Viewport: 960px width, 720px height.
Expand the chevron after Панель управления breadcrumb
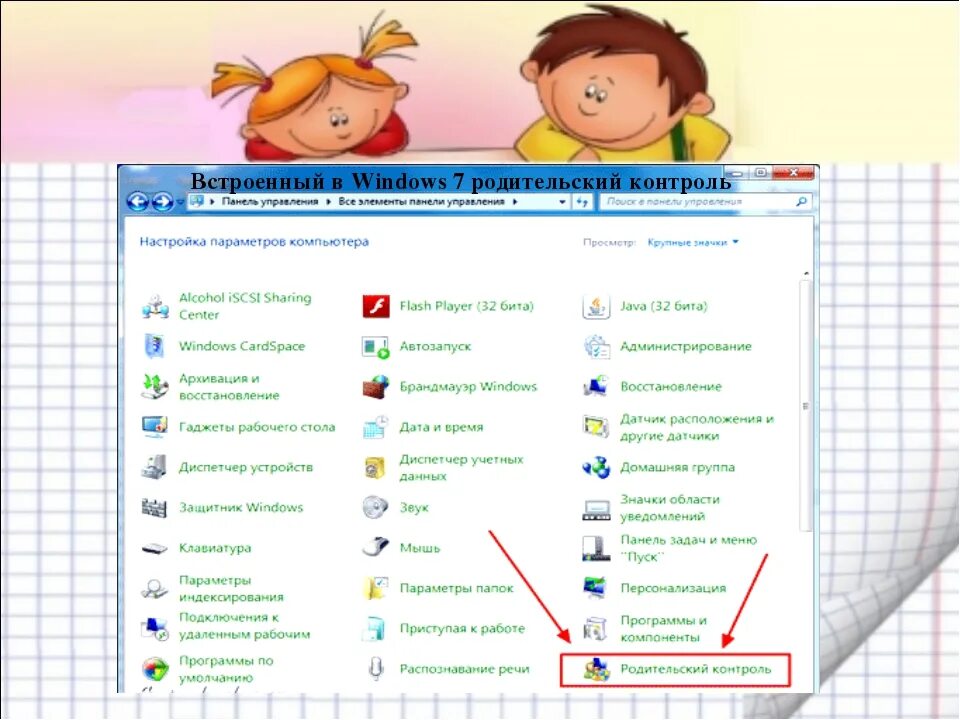pyautogui.click(x=328, y=201)
